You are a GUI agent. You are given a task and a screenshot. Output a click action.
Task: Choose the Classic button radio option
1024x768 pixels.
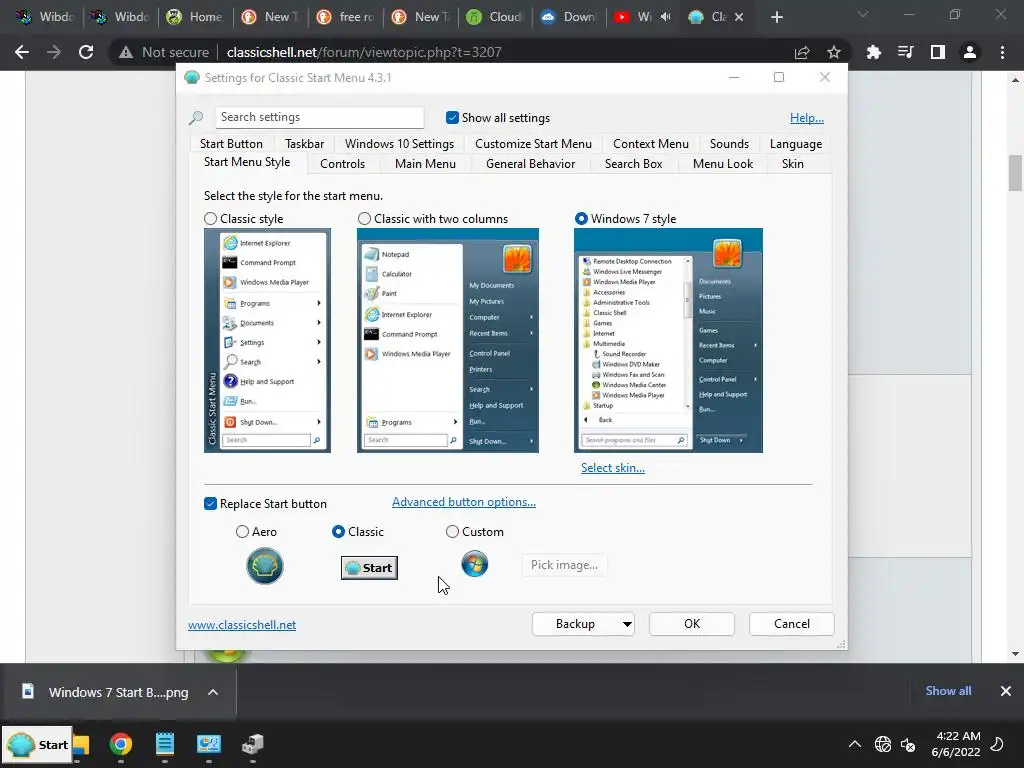coord(338,532)
